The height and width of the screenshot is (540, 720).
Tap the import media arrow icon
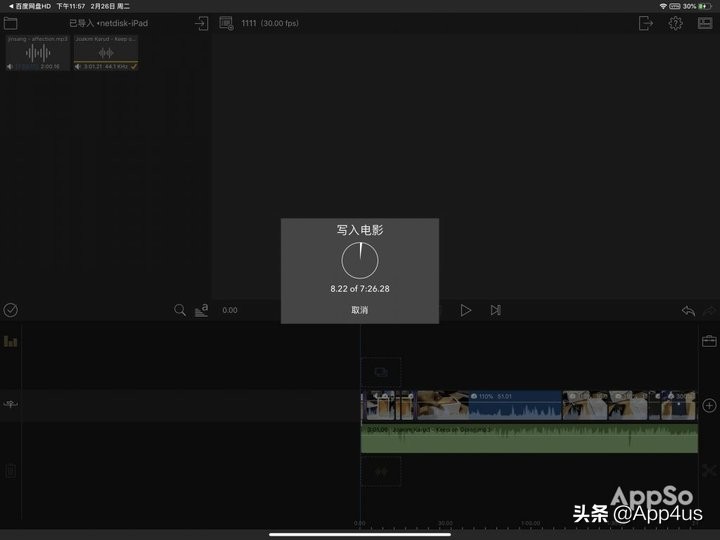[201, 23]
